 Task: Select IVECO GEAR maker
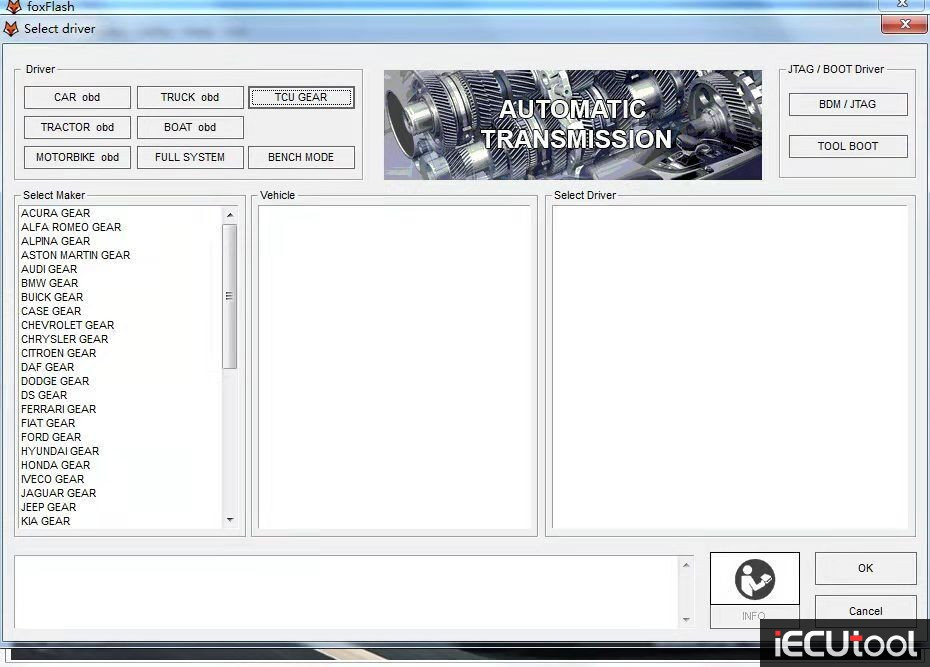pyautogui.click(x=53, y=479)
